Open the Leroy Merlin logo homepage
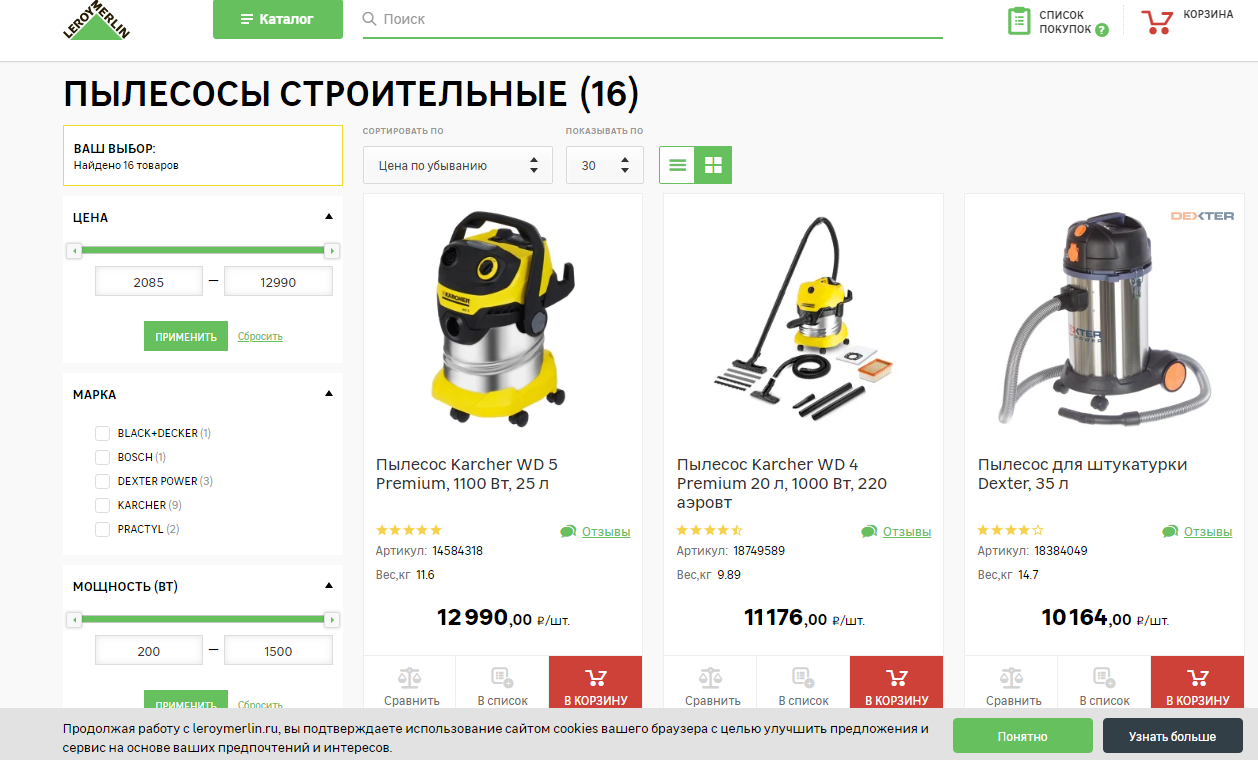1258x760 pixels. tap(96, 20)
